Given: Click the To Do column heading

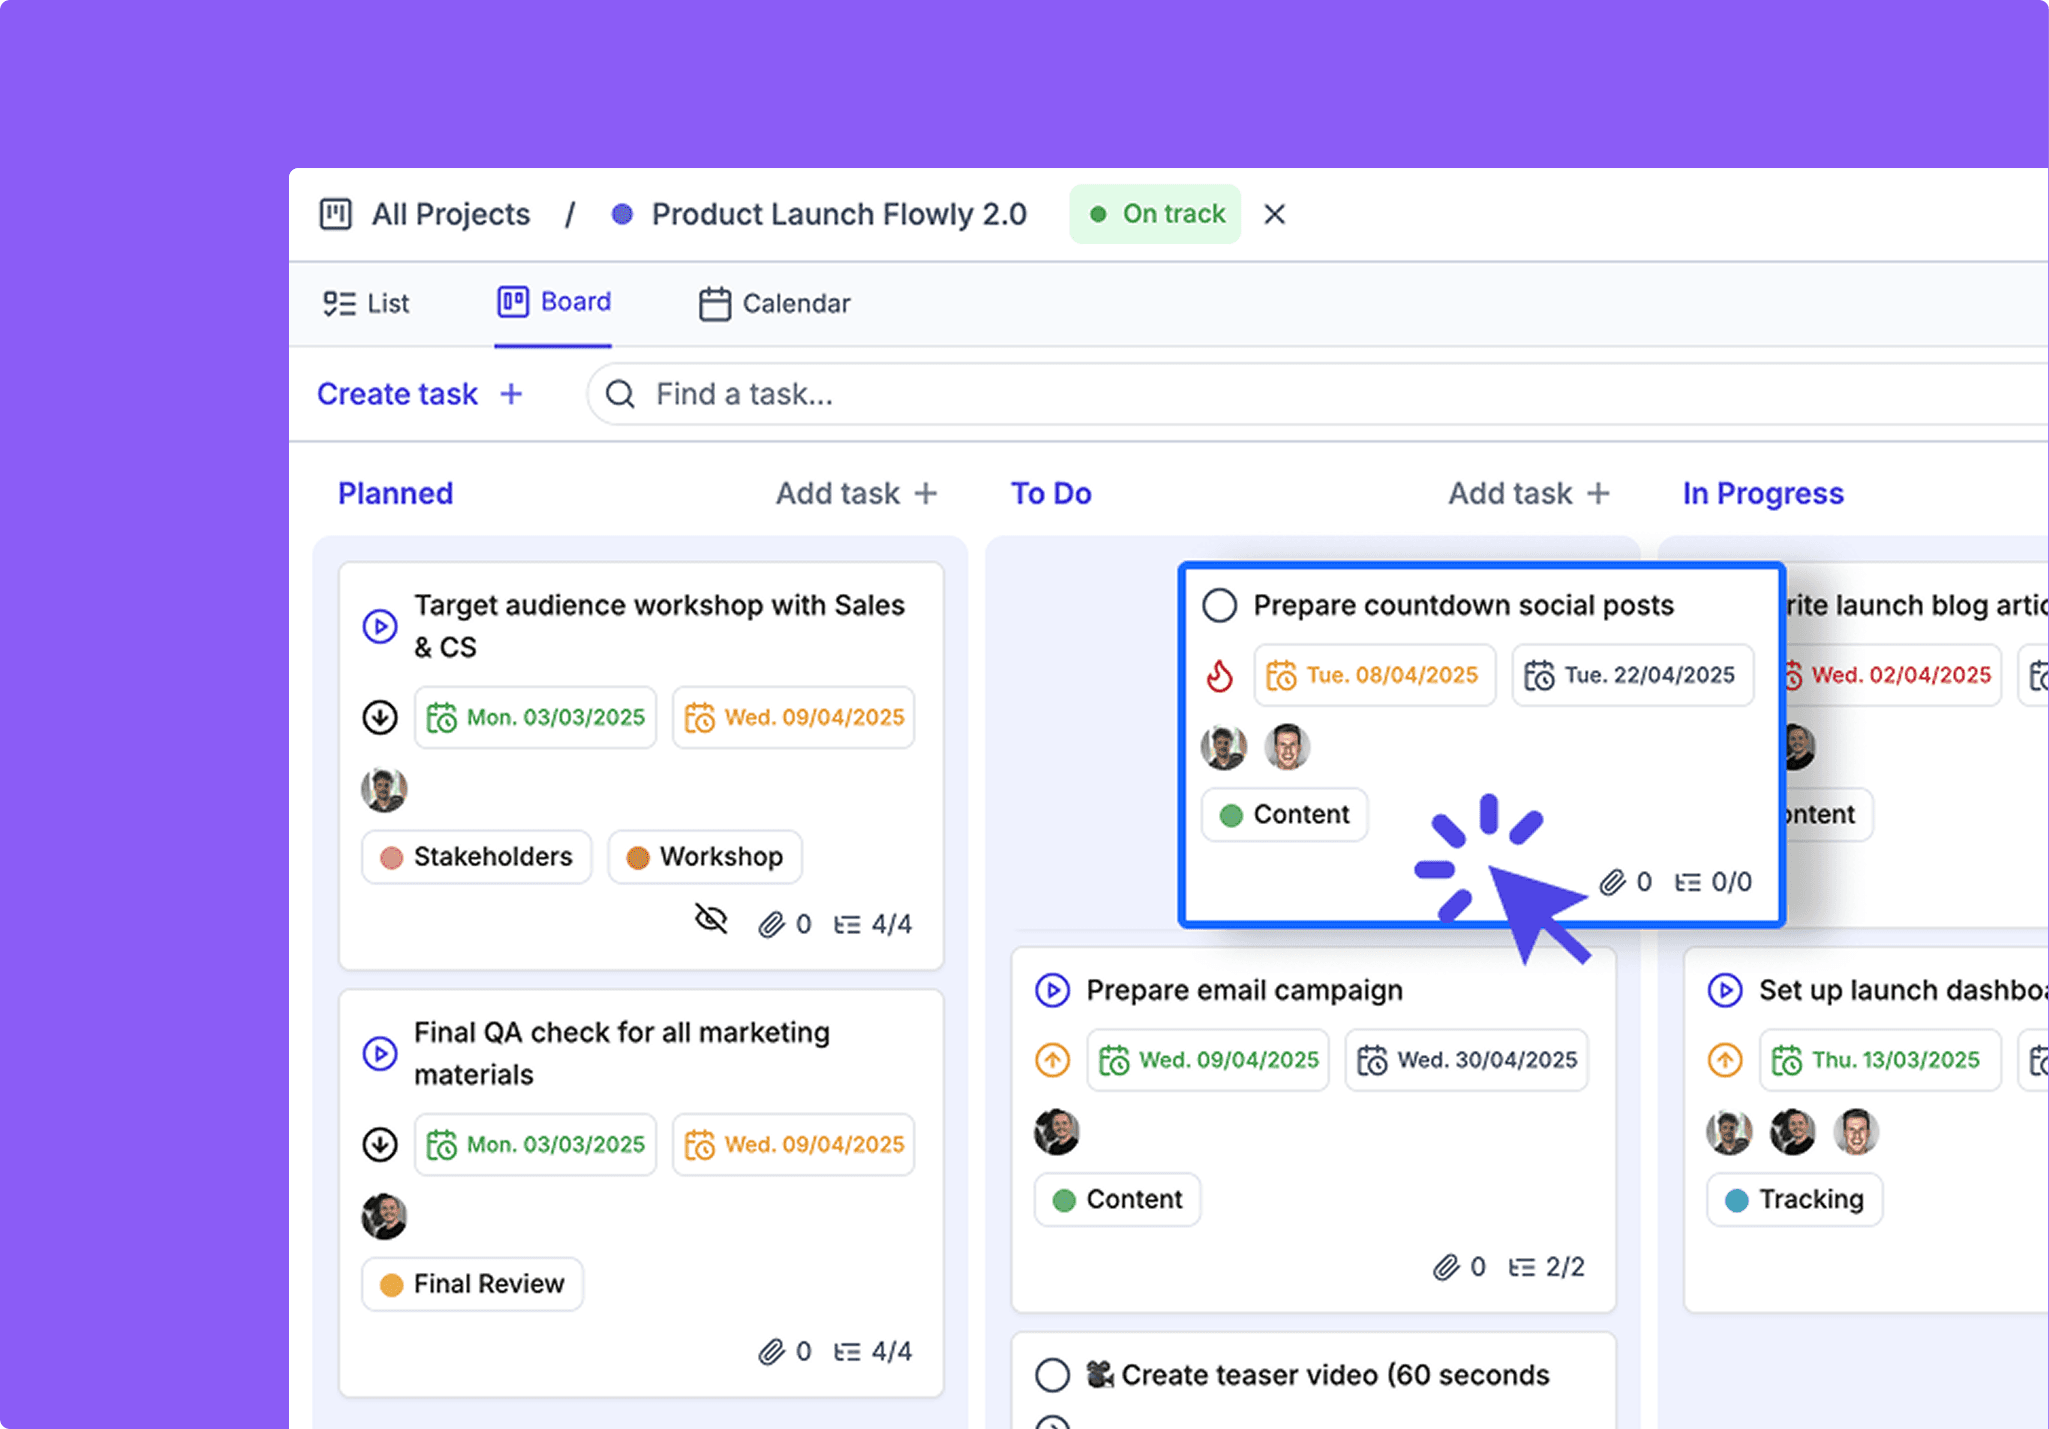Looking at the screenshot, I should [1051, 493].
